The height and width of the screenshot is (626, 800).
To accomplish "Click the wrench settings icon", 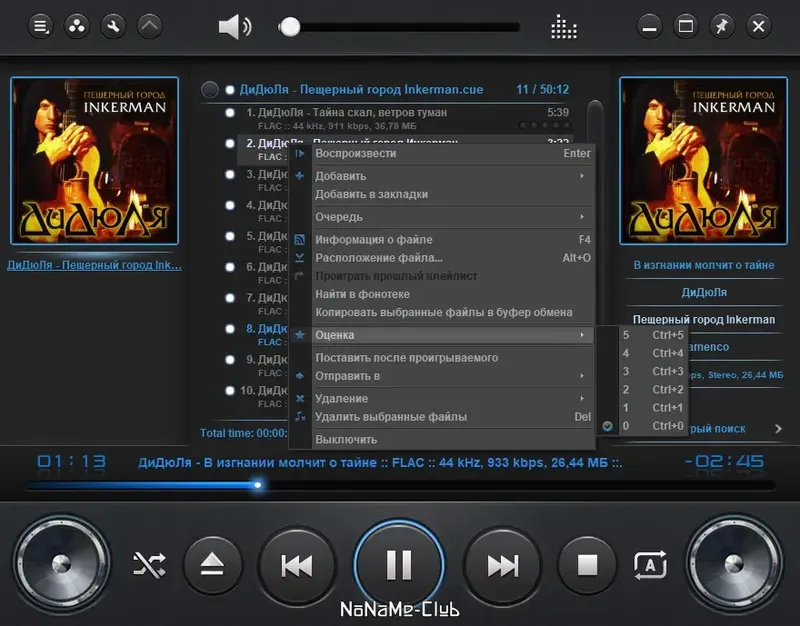I will click(x=113, y=26).
